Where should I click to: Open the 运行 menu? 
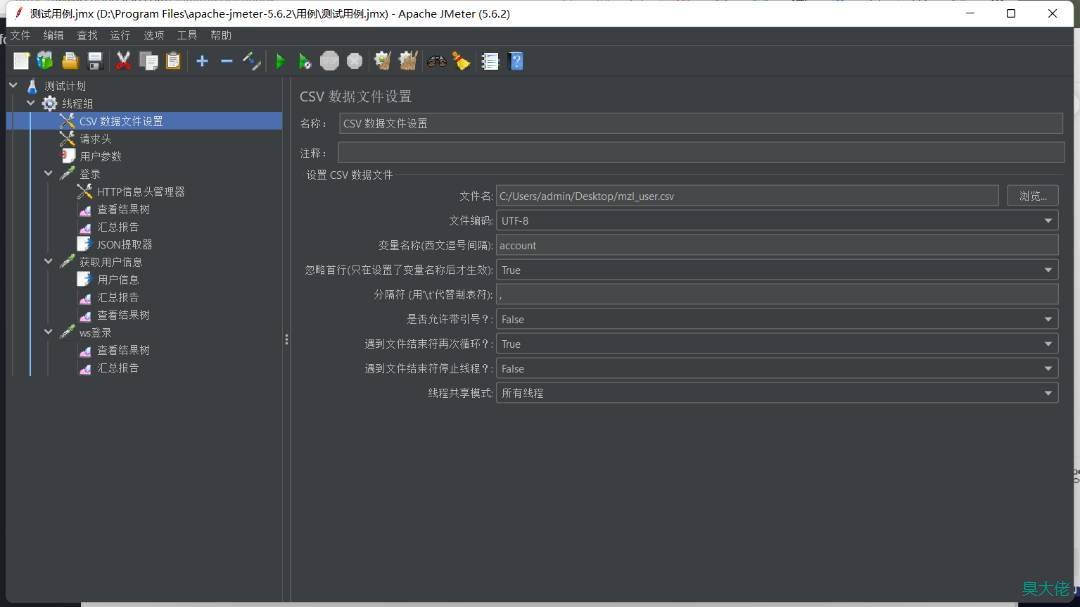point(120,35)
